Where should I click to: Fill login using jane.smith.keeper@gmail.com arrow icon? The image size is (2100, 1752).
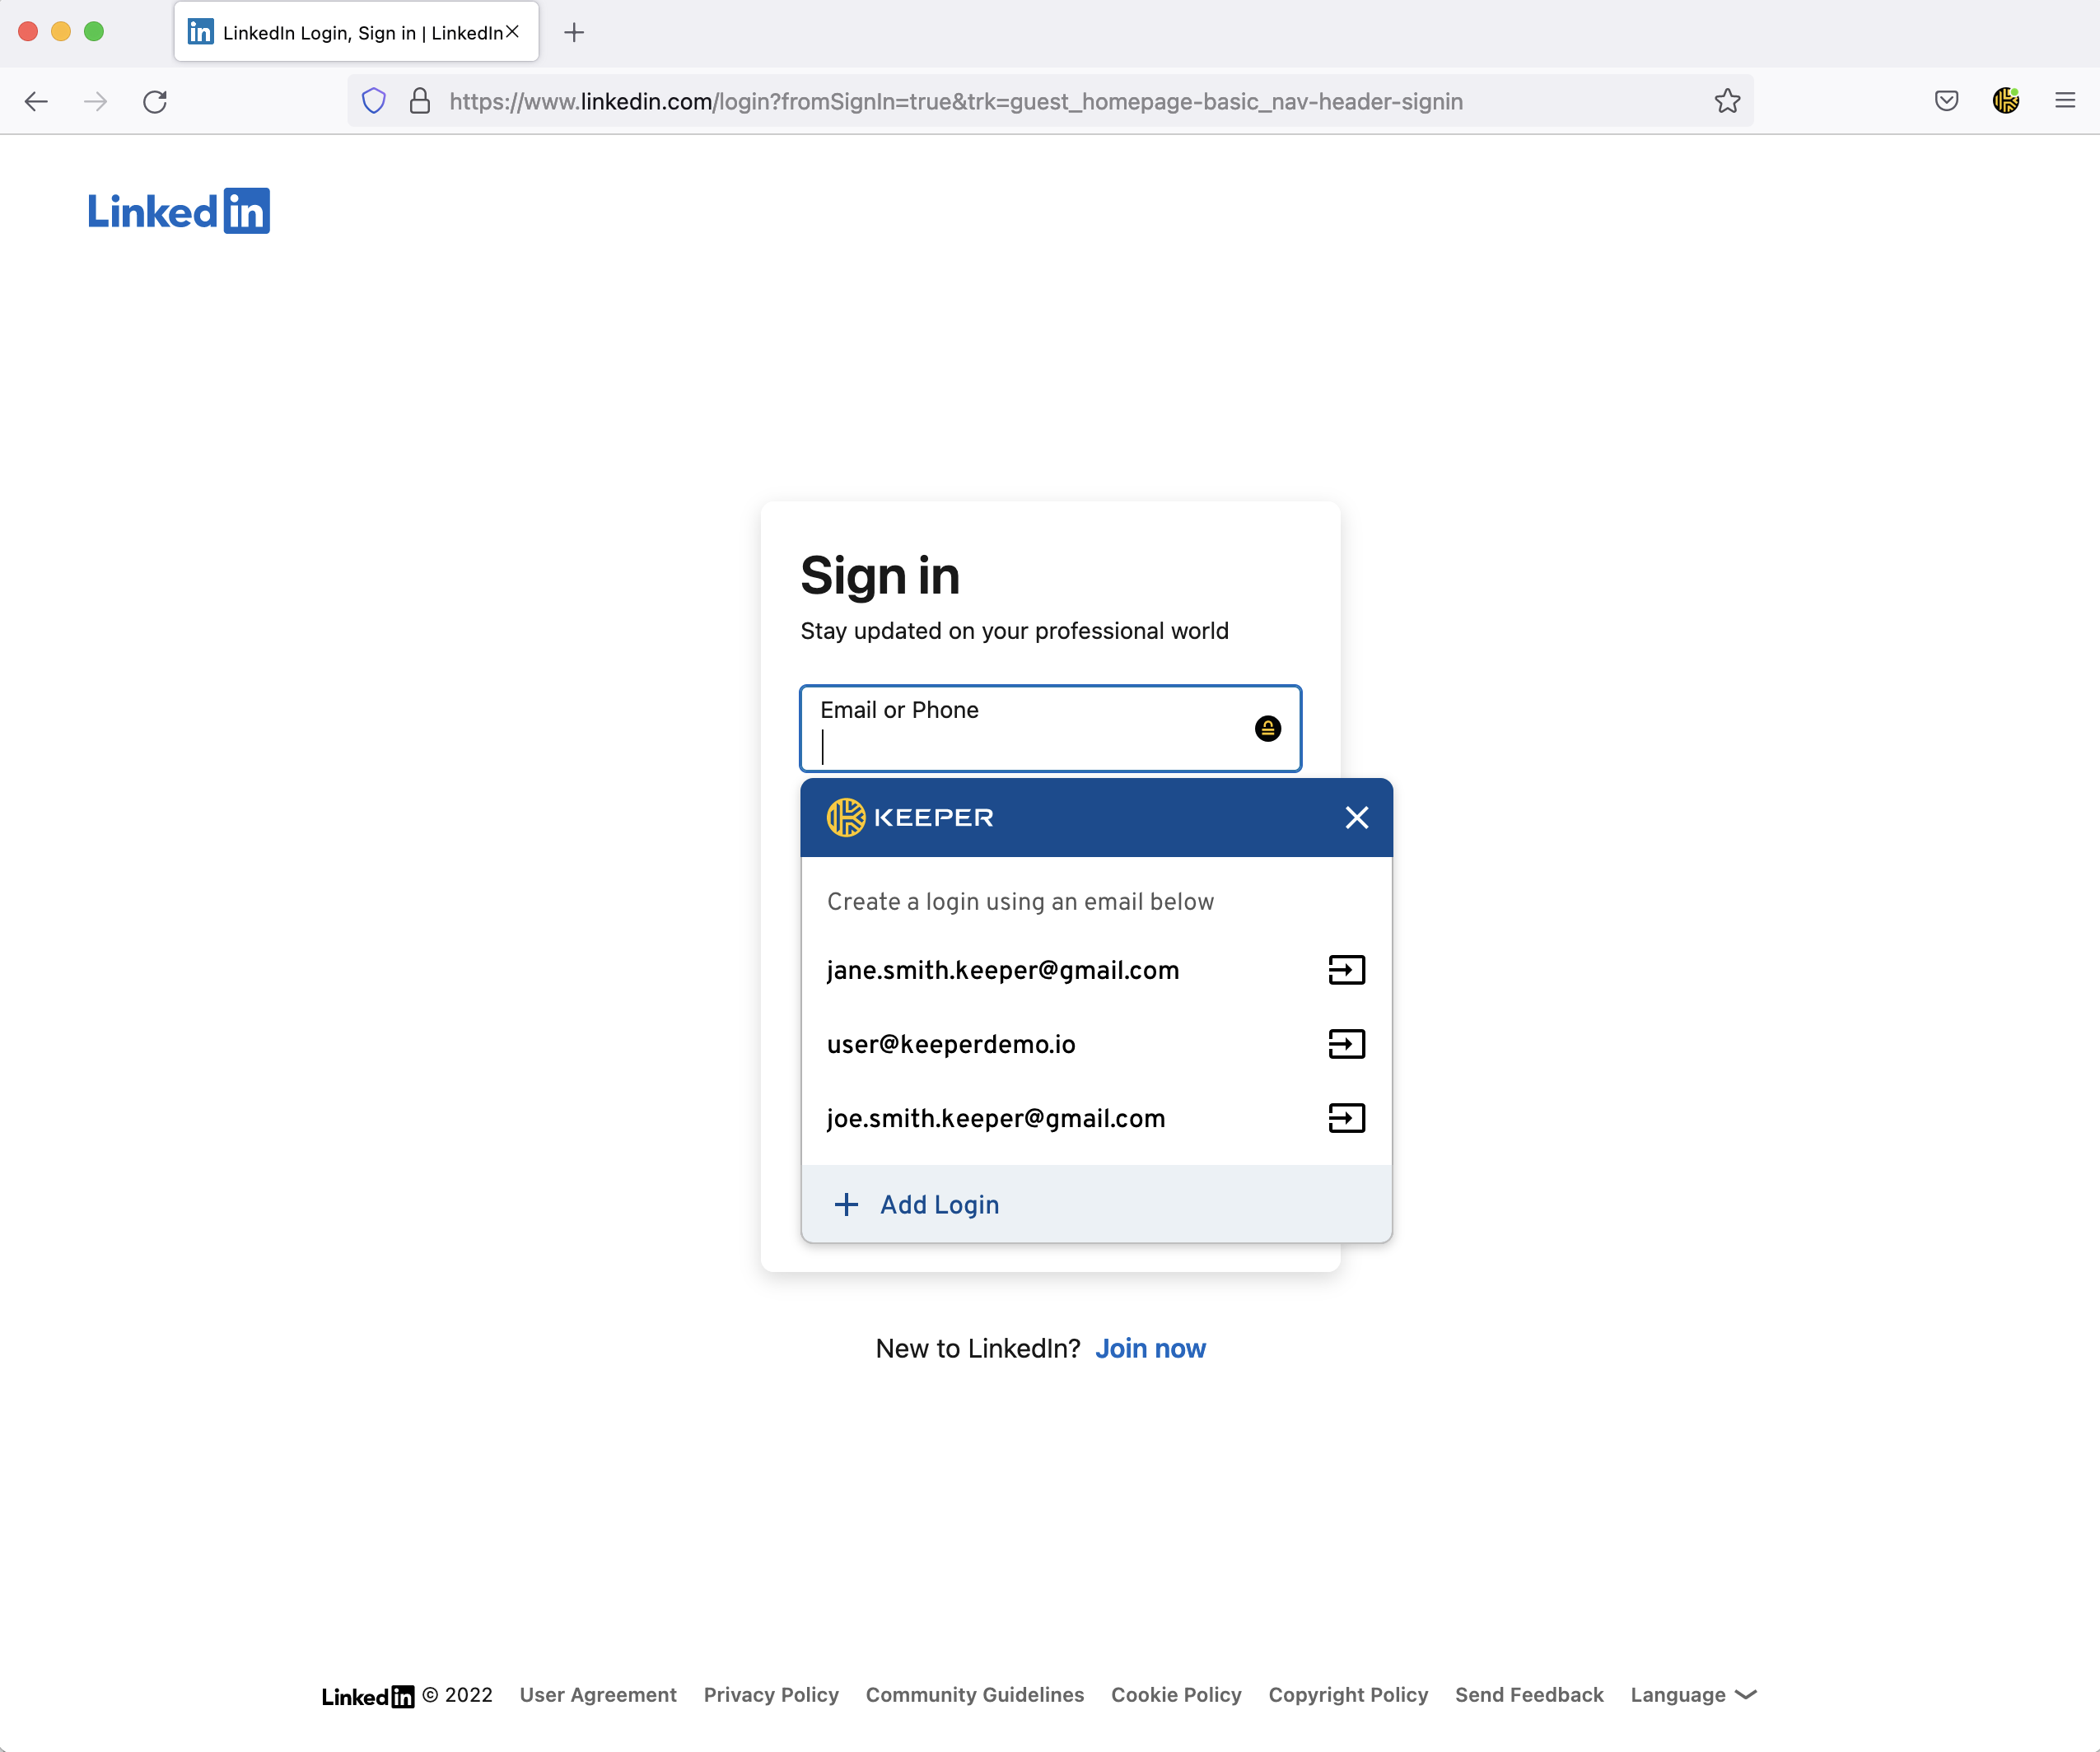tap(1346, 970)
